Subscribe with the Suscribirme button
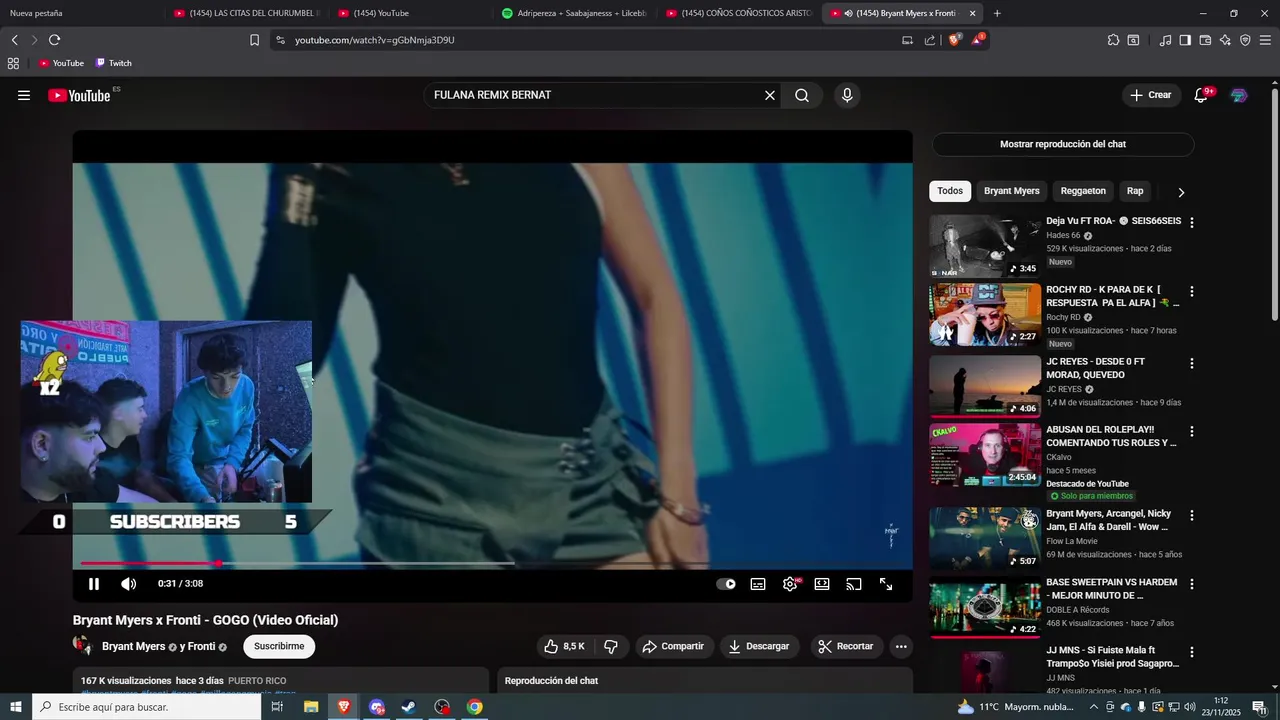The width and height of the screenshot is (1280, 720). pos(279,646)
